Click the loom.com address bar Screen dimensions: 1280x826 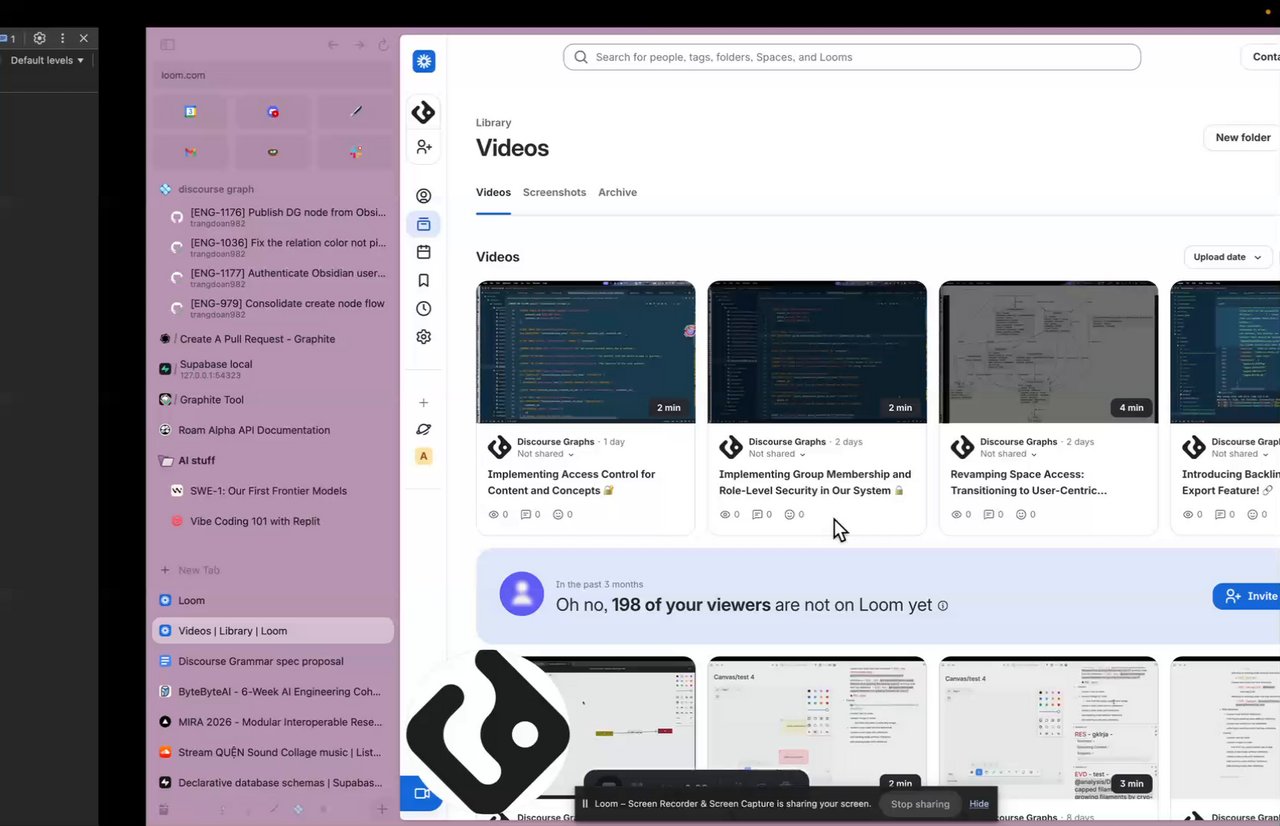pos(272,75)
